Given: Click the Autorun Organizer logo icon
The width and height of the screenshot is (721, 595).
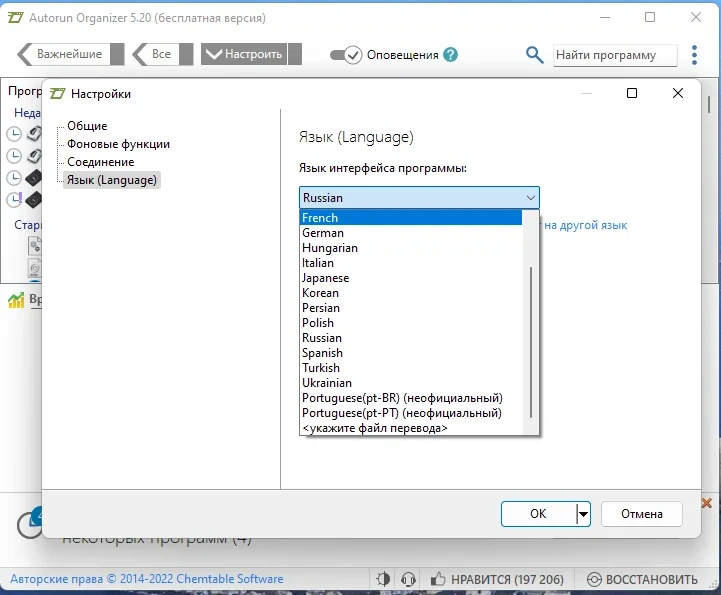Looking at the screenshot, I should (x=15, y=18).
